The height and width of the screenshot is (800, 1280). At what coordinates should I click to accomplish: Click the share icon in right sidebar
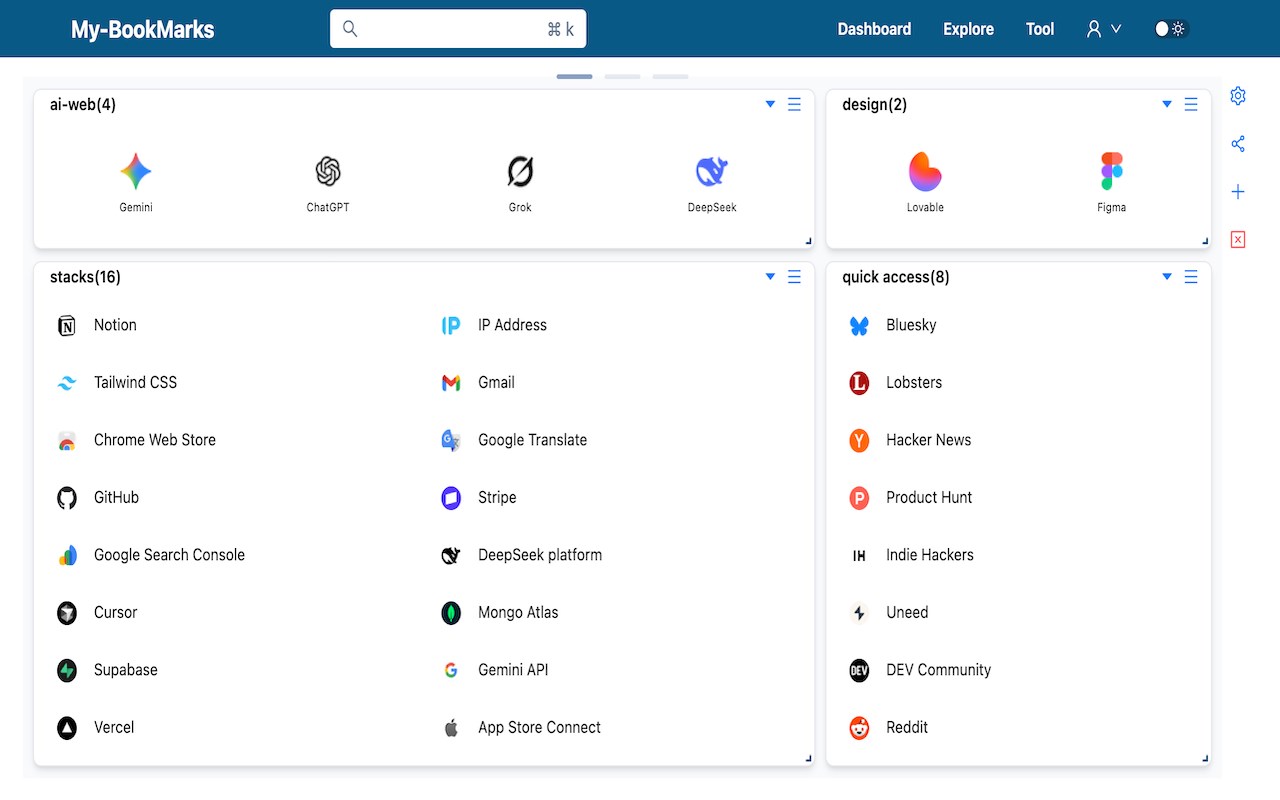coord(1238,144)
